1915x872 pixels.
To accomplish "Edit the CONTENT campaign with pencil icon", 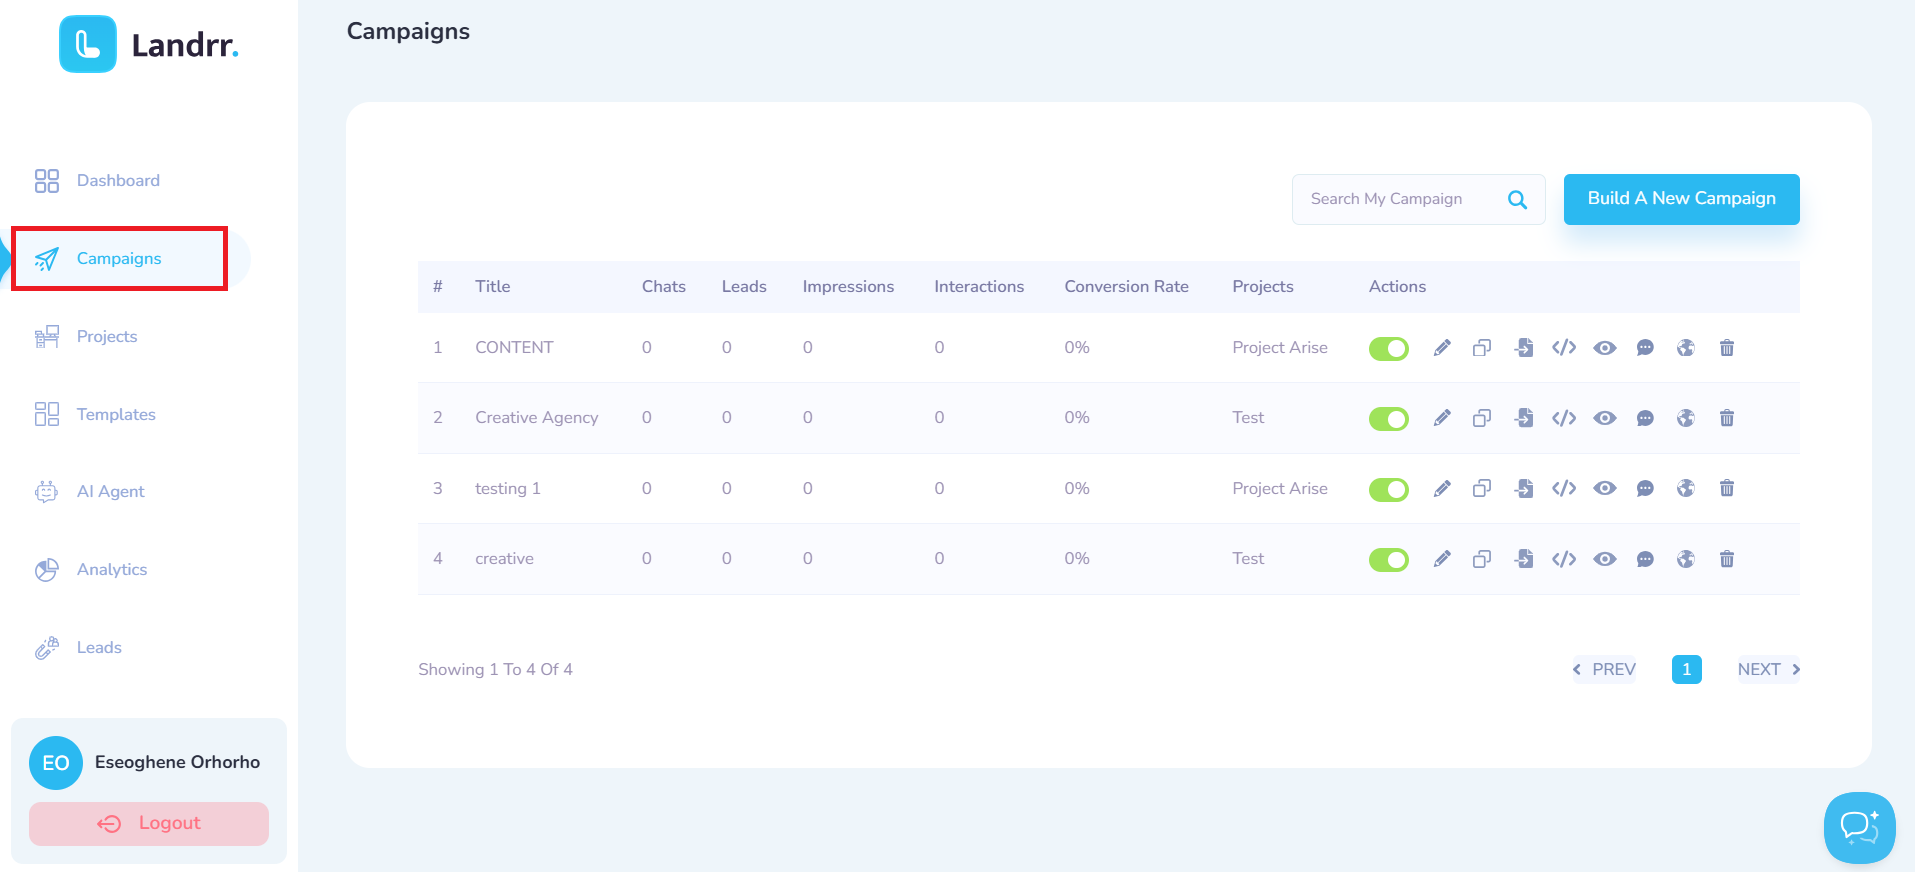I will 1441,348.
